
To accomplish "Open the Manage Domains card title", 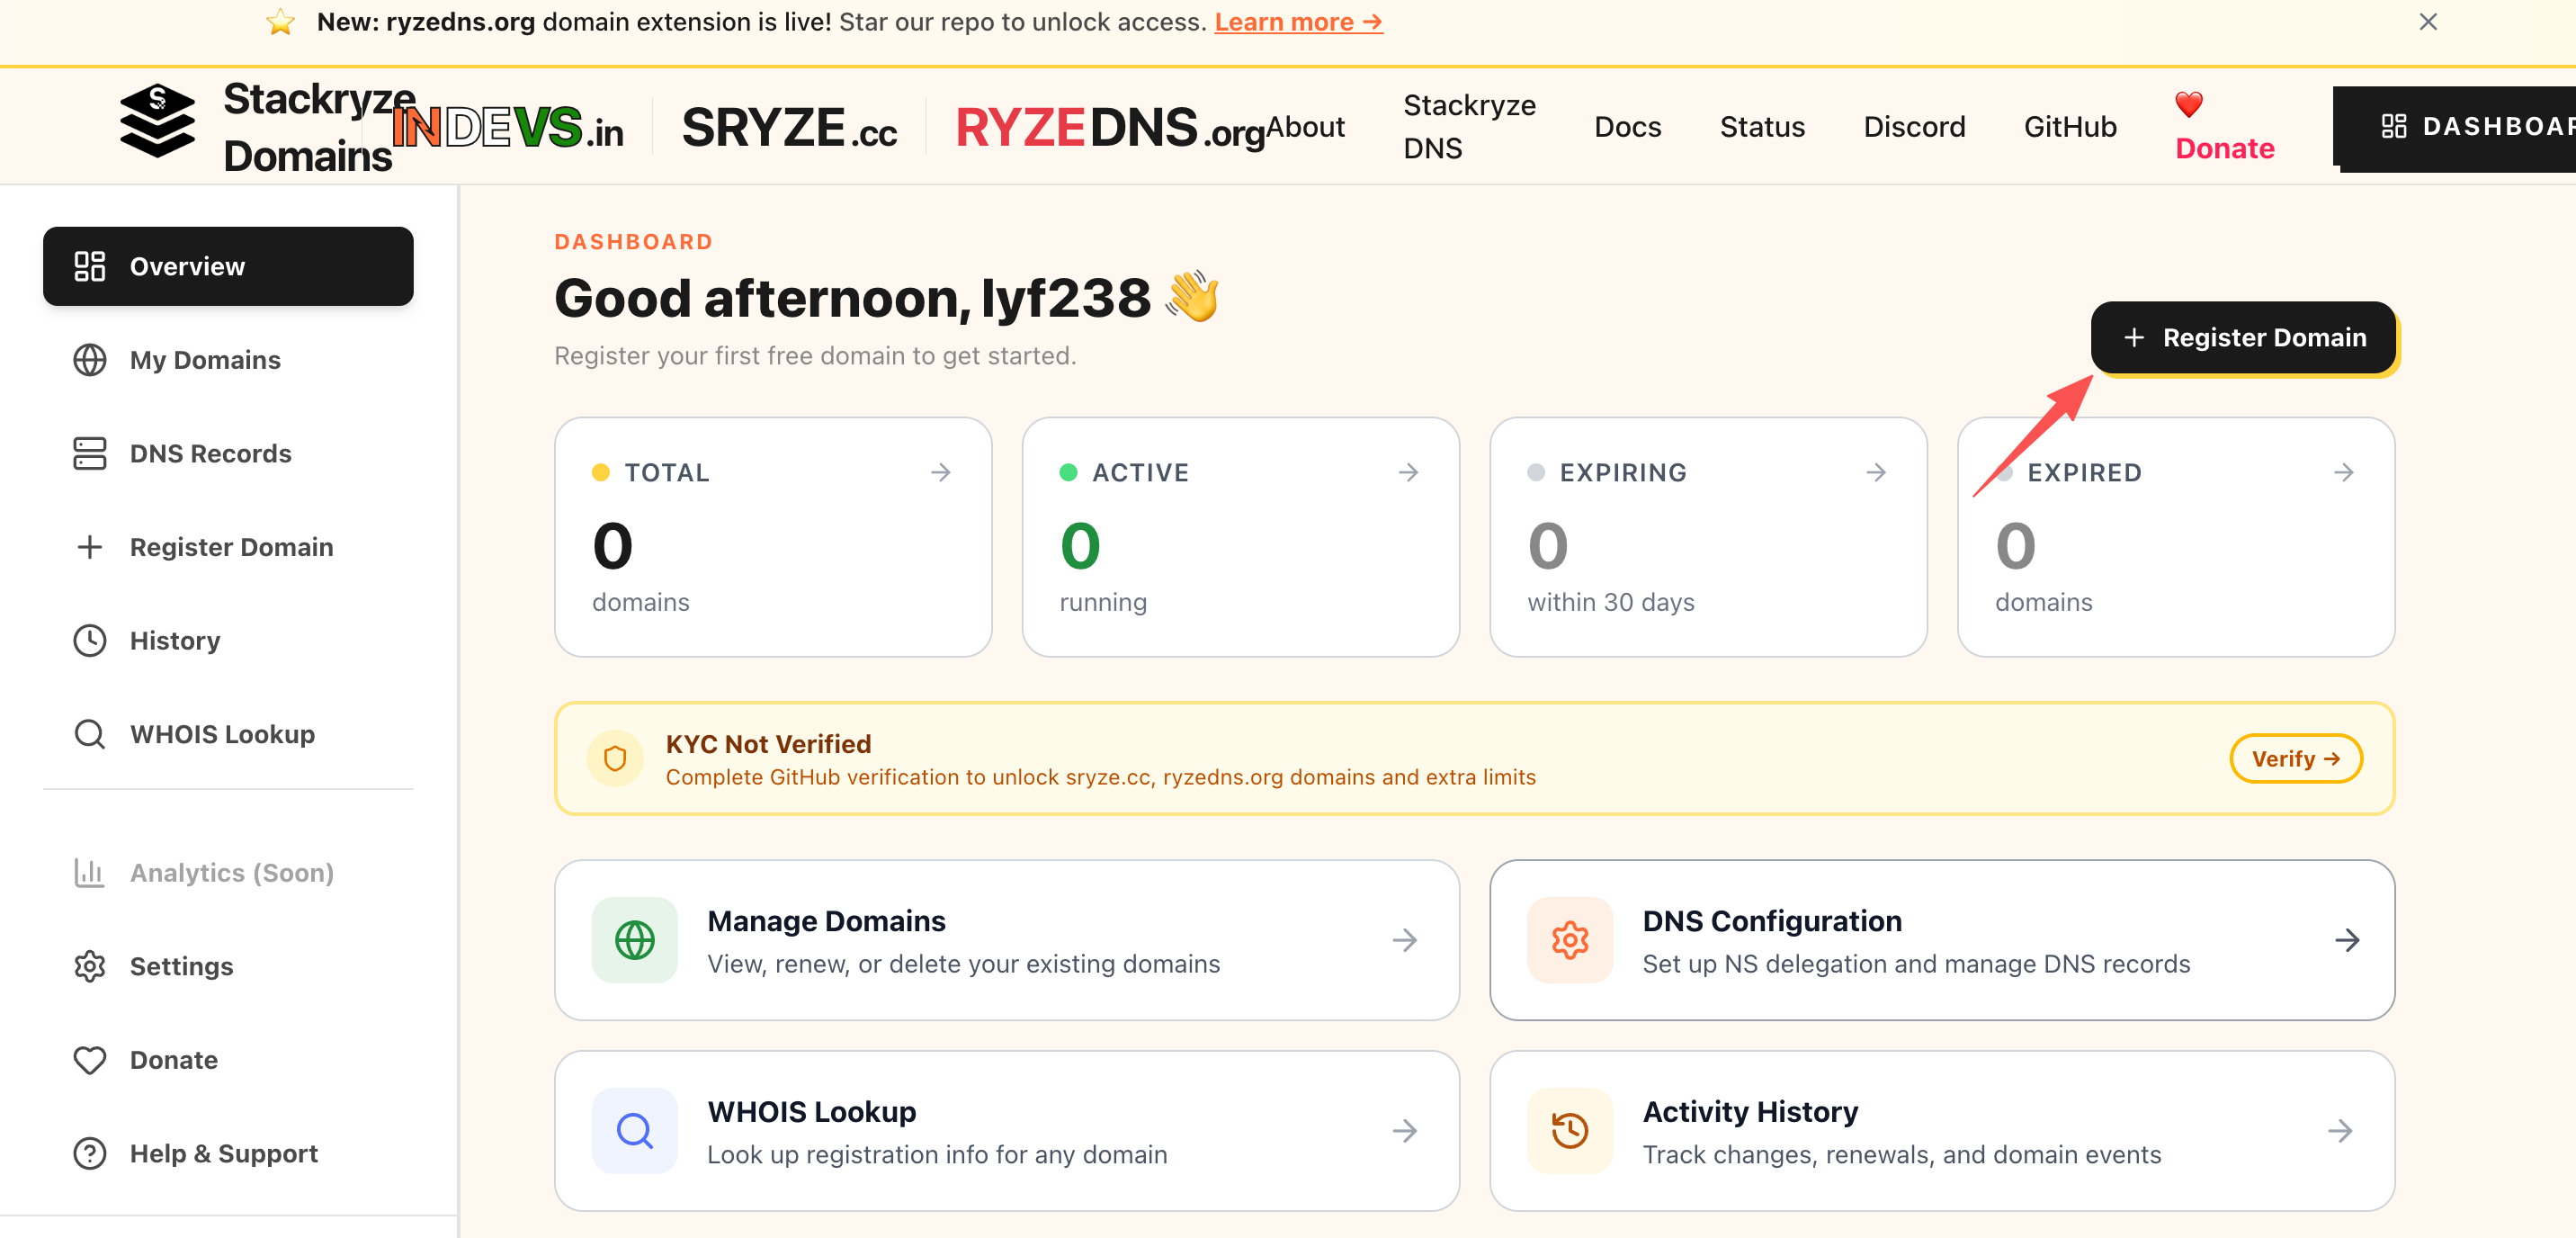I will [x=826, y=921].
